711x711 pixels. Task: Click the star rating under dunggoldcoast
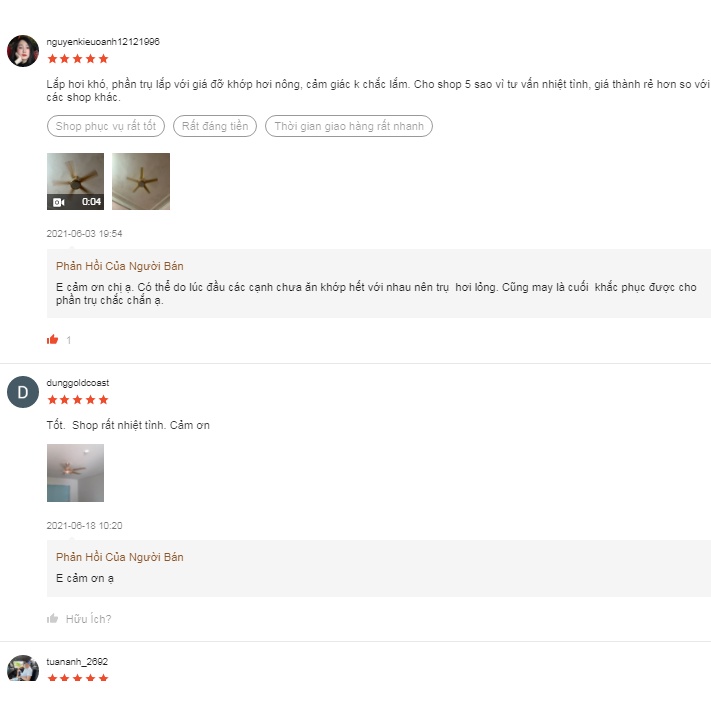tap(77, 400)
